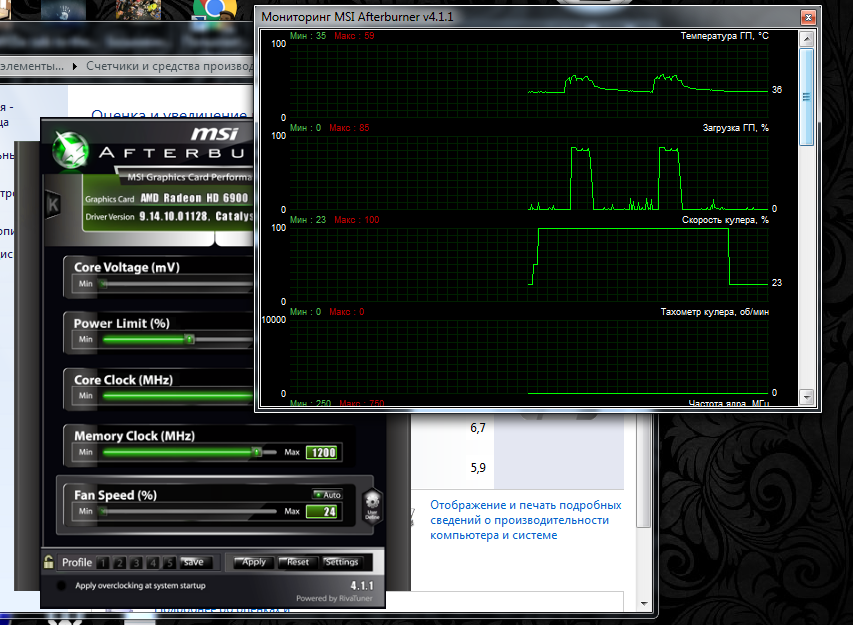Open Afterburner Settings

pos(342,562)
